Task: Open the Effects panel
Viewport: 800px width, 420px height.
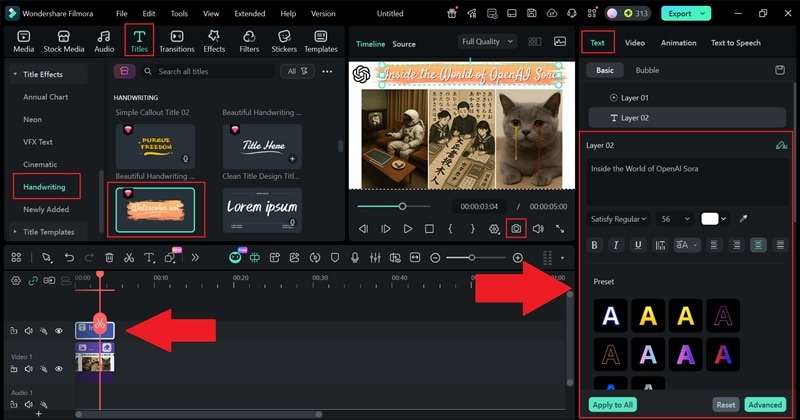Action: tap(214, 41)
